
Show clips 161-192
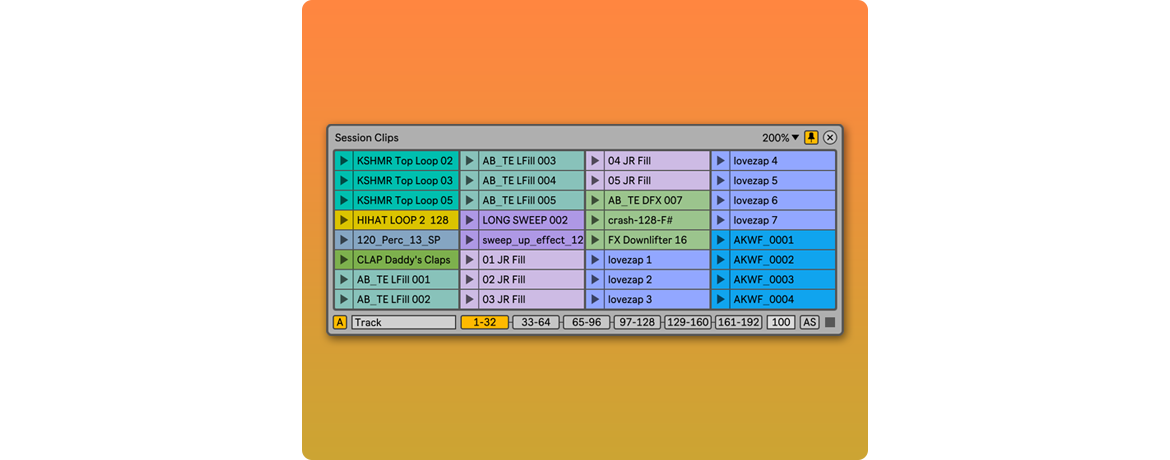click(739, 323)
